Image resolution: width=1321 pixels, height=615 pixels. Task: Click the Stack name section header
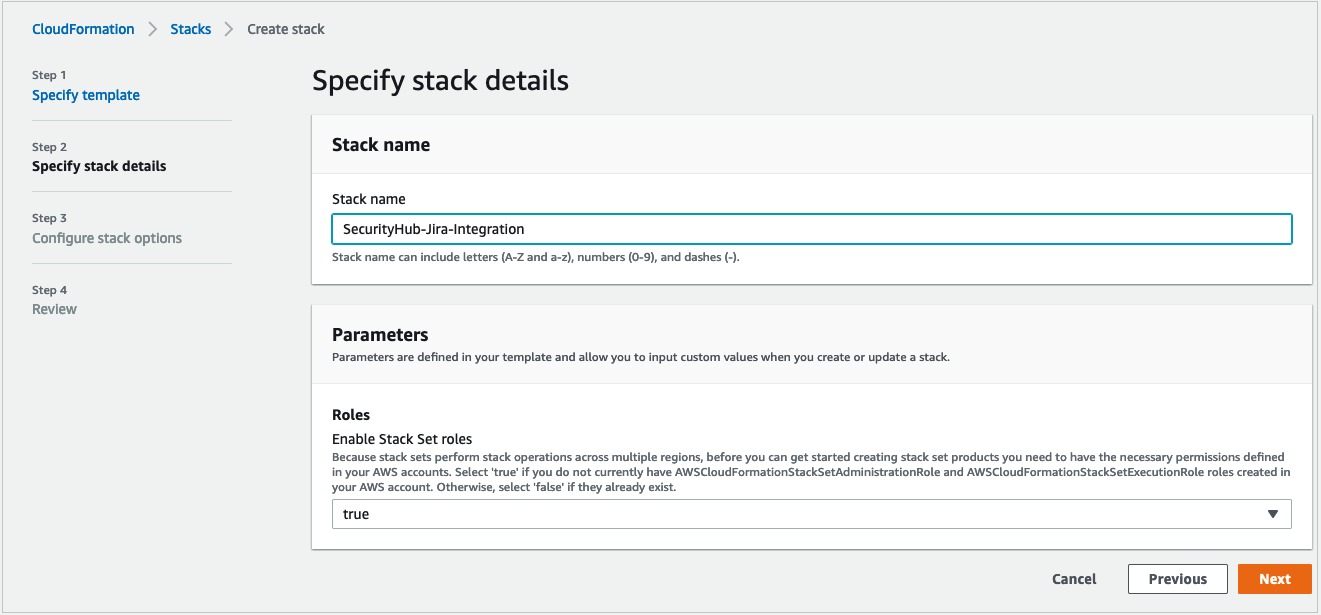point(381,144)
